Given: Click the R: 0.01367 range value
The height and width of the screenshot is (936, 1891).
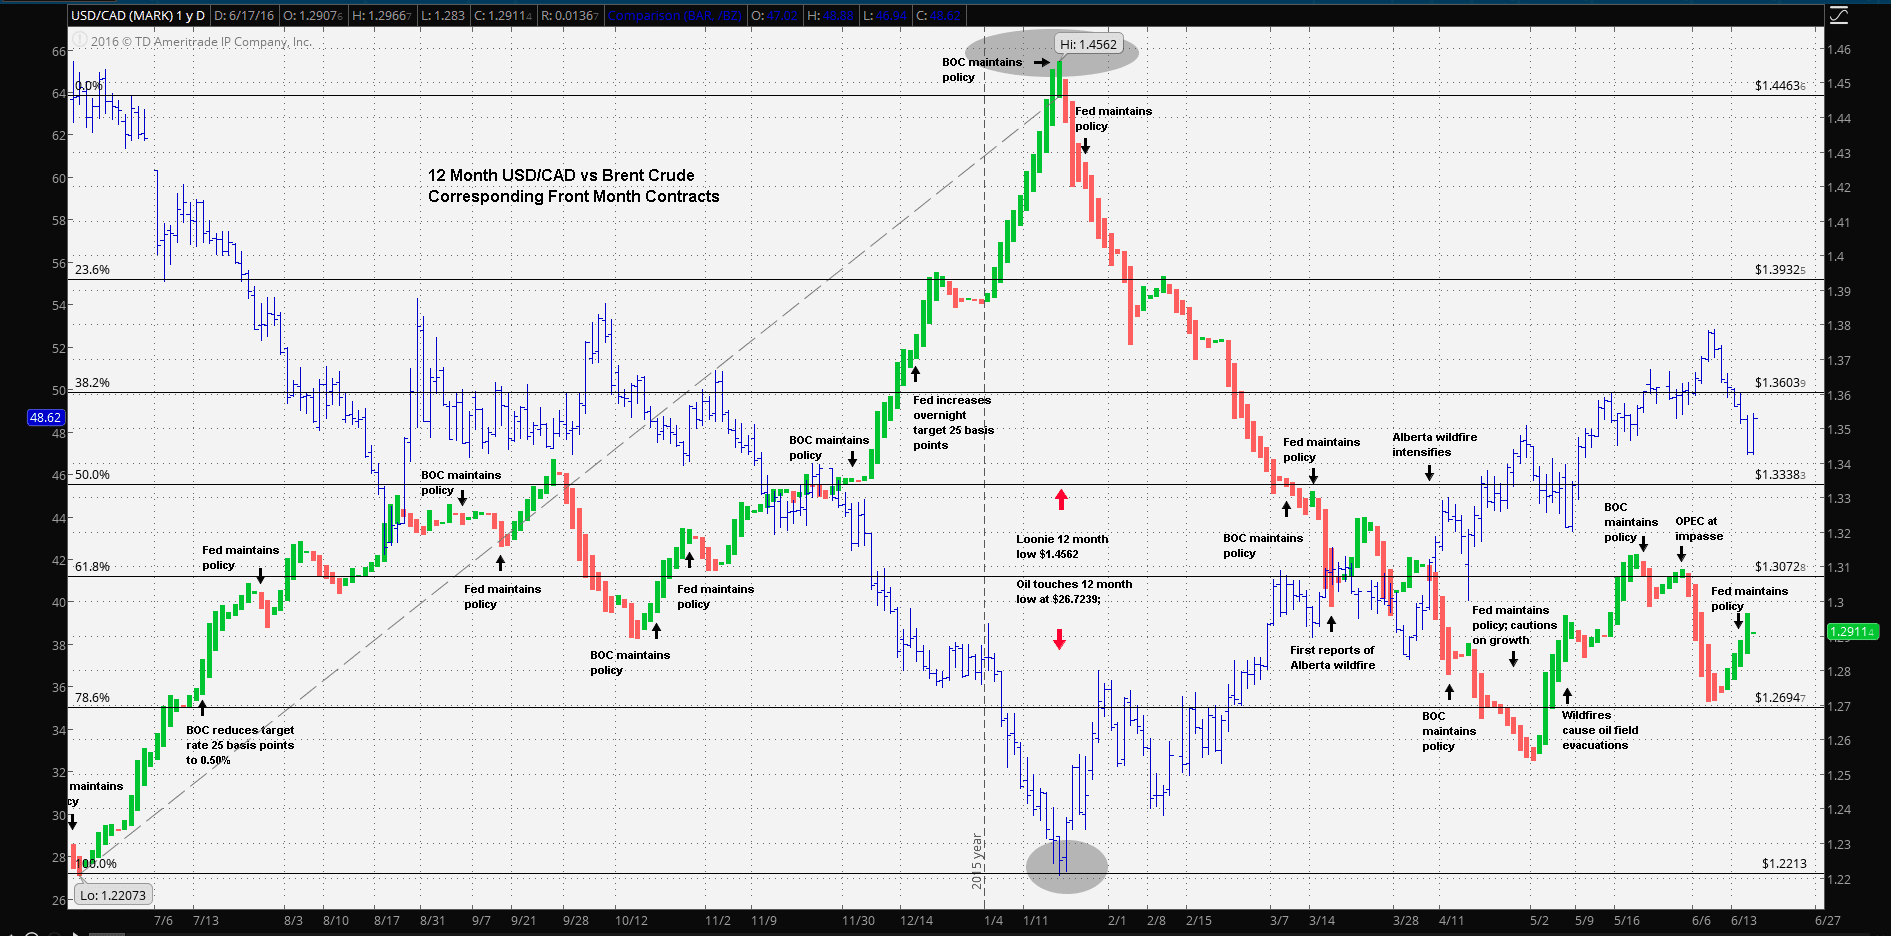Looking at the screenshot, I should tap(570, 15).
